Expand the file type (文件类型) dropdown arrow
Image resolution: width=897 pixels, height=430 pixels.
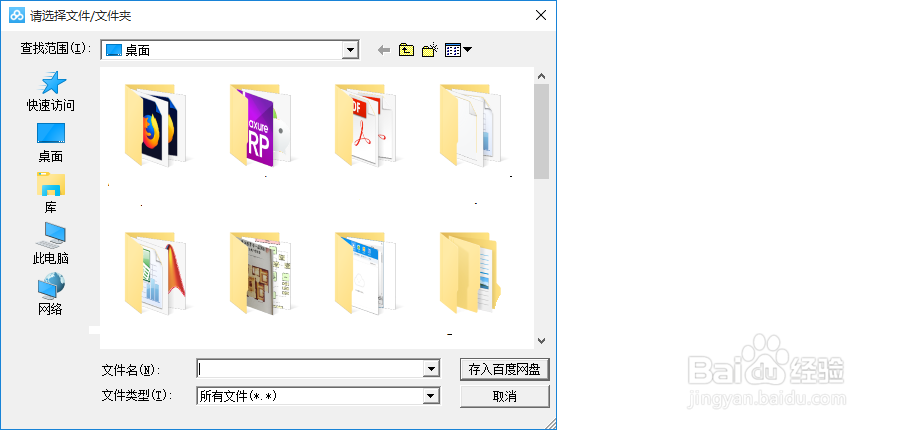(x=431, y=396)
